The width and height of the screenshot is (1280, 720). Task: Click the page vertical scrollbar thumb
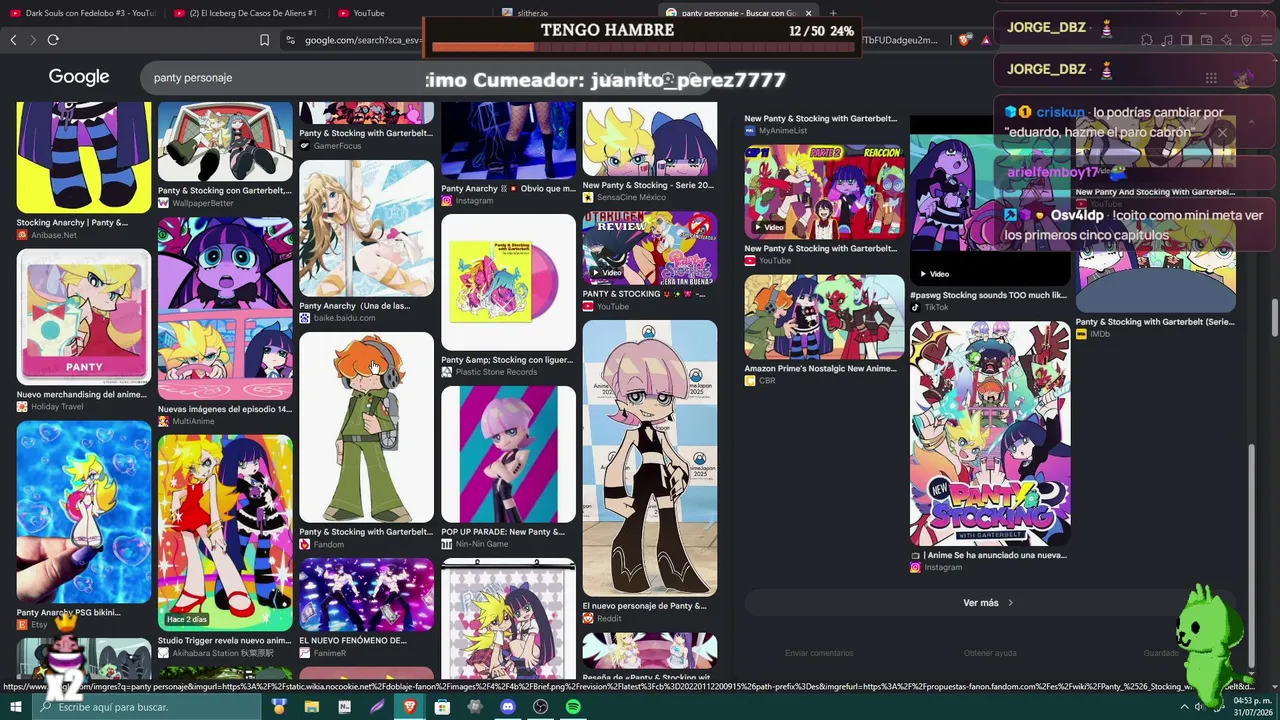1274,318
